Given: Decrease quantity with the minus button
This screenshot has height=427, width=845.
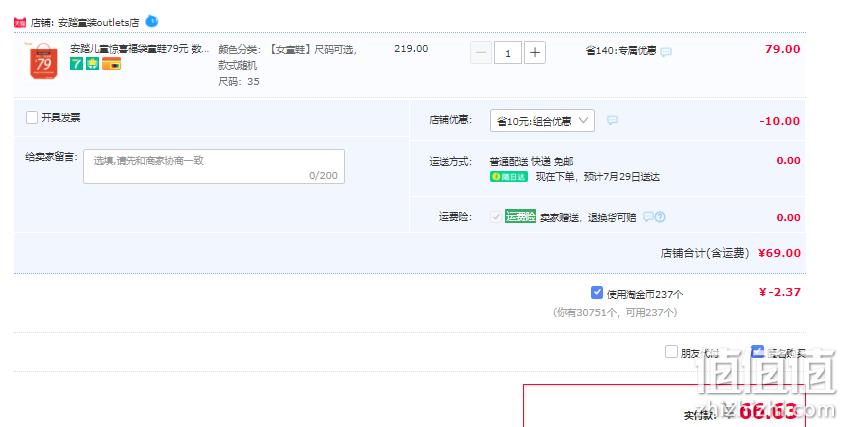Looking at the screenshot, I should click(x=481, y=52).
